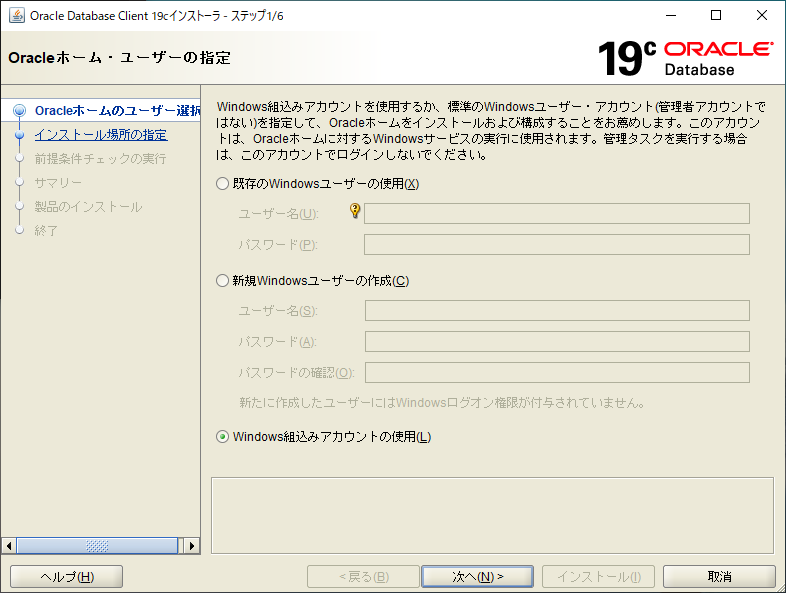Click the sidebar horizontal scrollbar thumb
This screenshot has height=593, width=786.
click(x=97, y=545)
